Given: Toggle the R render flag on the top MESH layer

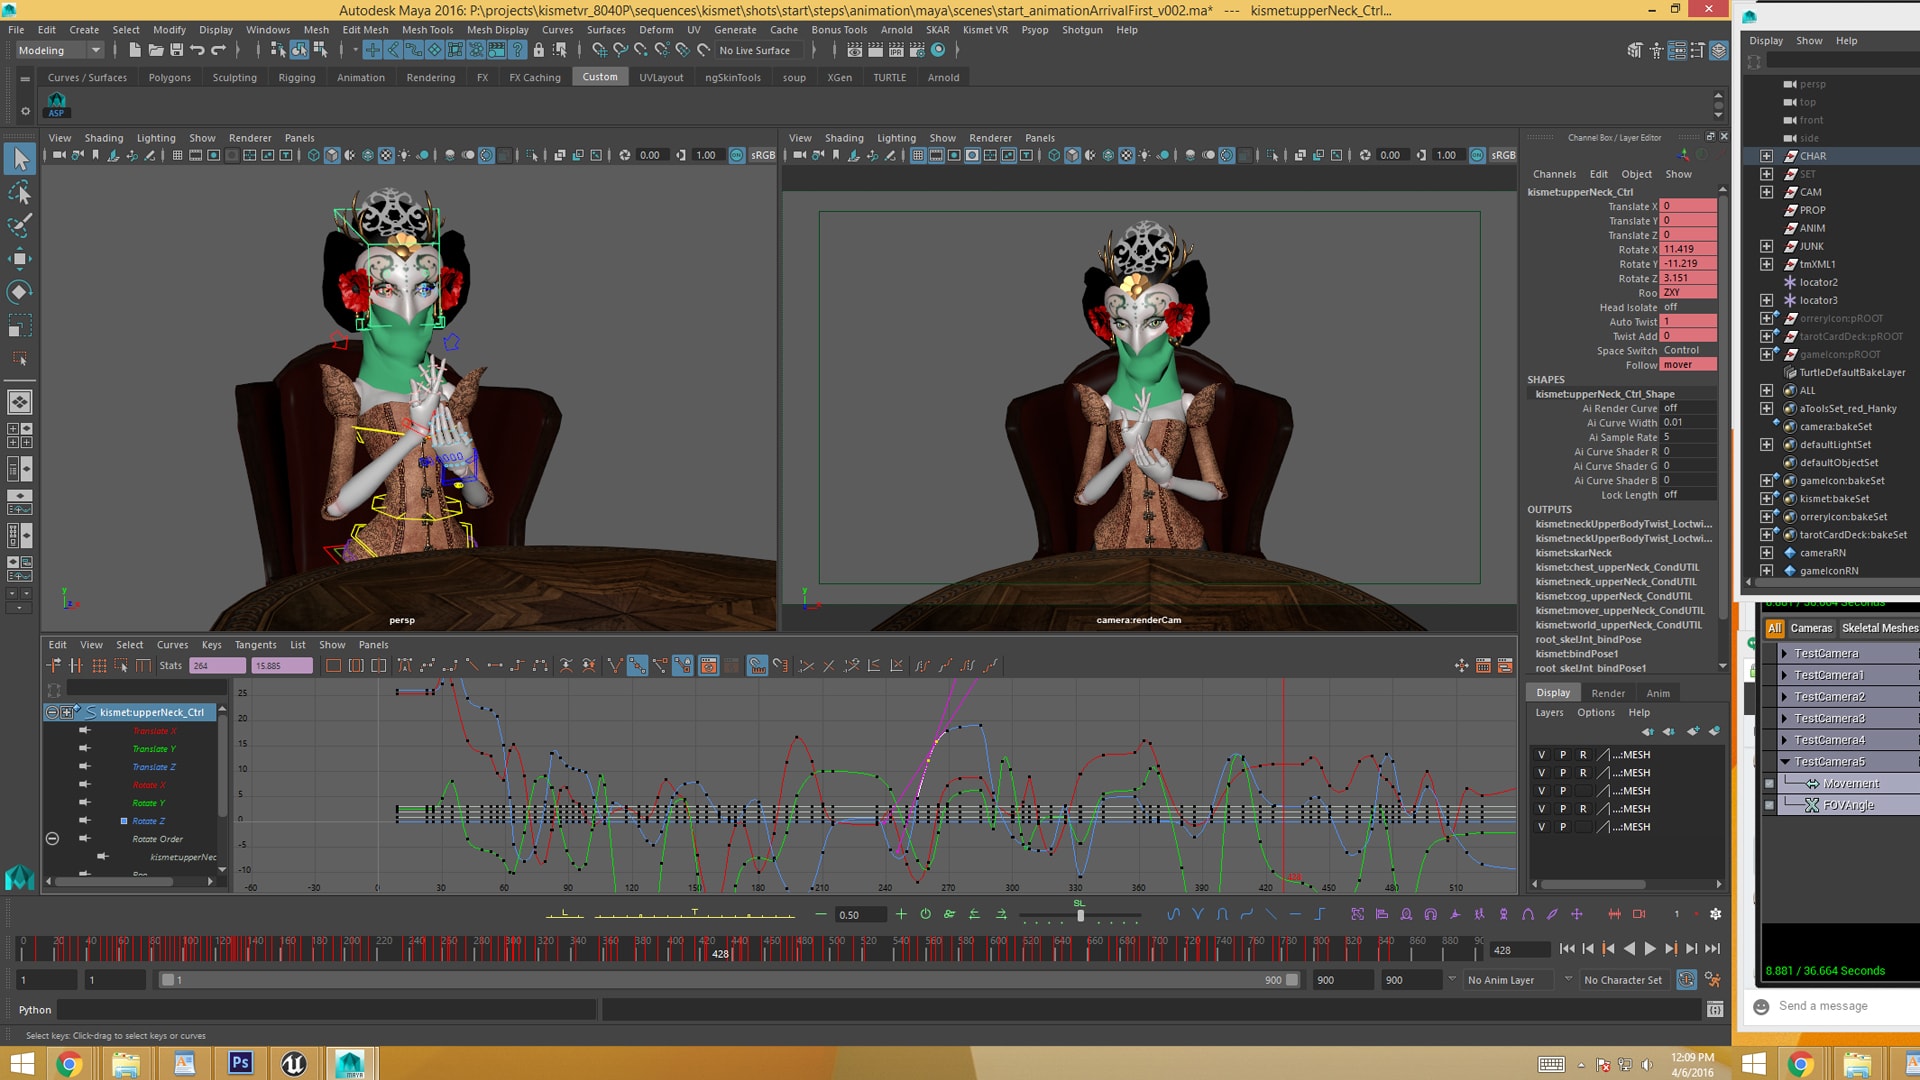Looking at the screenshot, I should (1583, 755).
